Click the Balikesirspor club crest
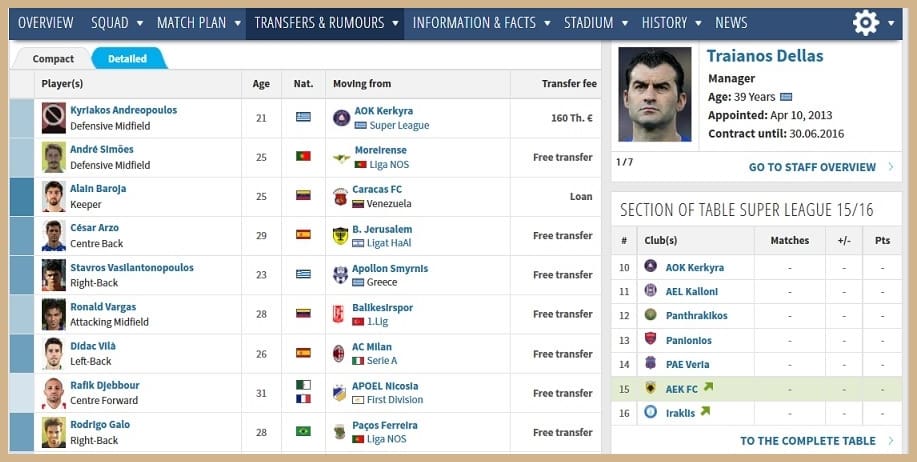The image size is (917, 462). [340, 314]
